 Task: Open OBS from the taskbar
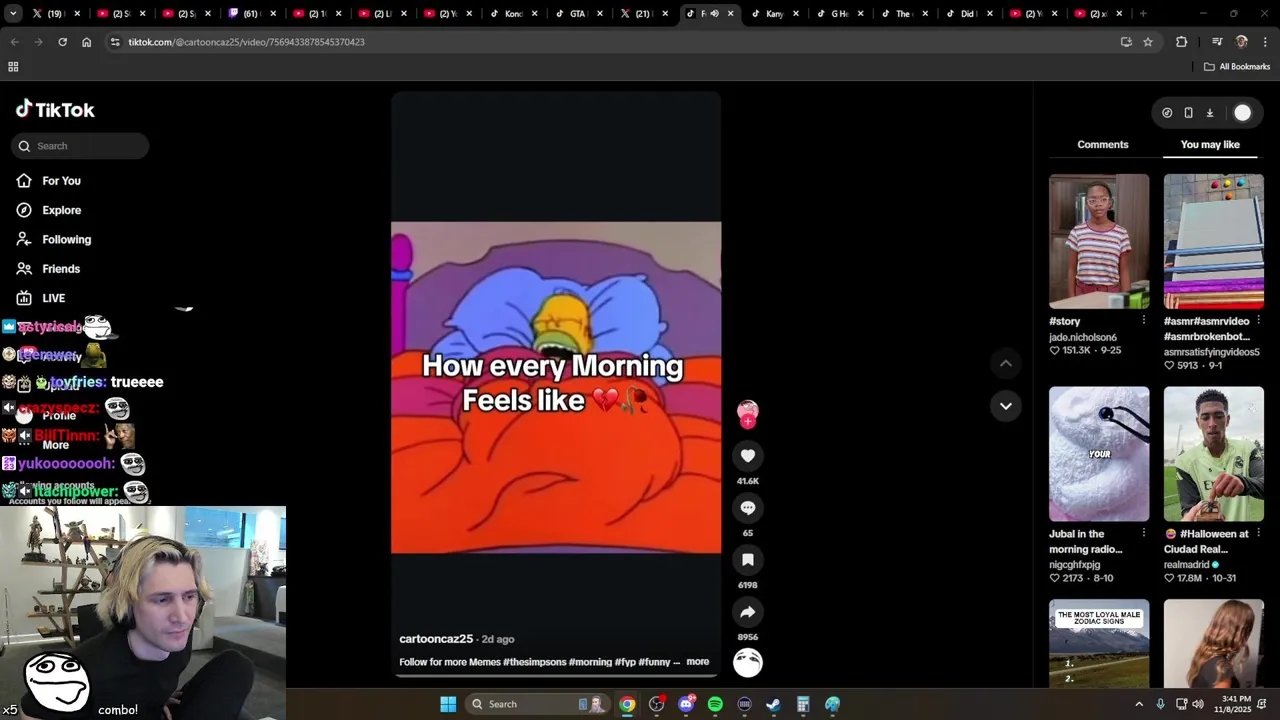(x=656, y=704)
